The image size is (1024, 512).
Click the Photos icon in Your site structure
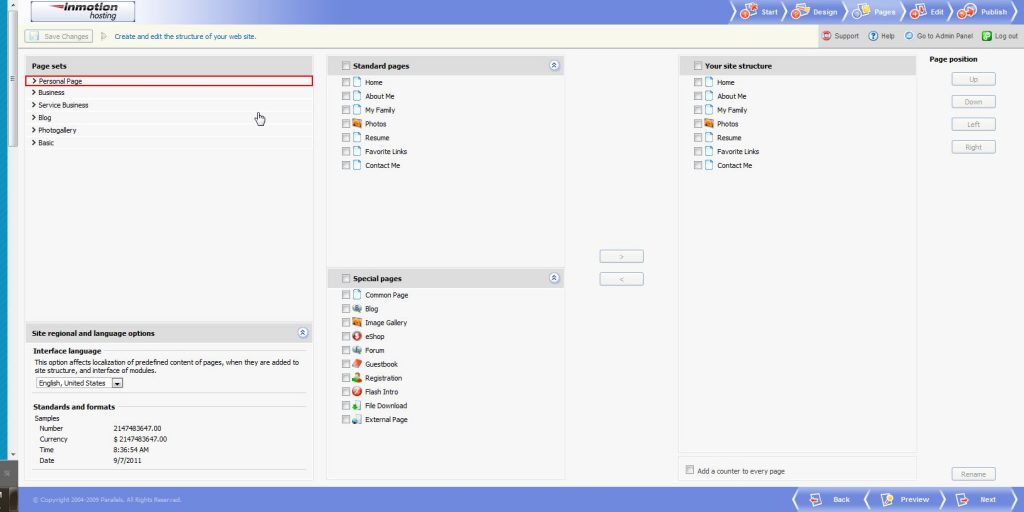coord(709,123)
